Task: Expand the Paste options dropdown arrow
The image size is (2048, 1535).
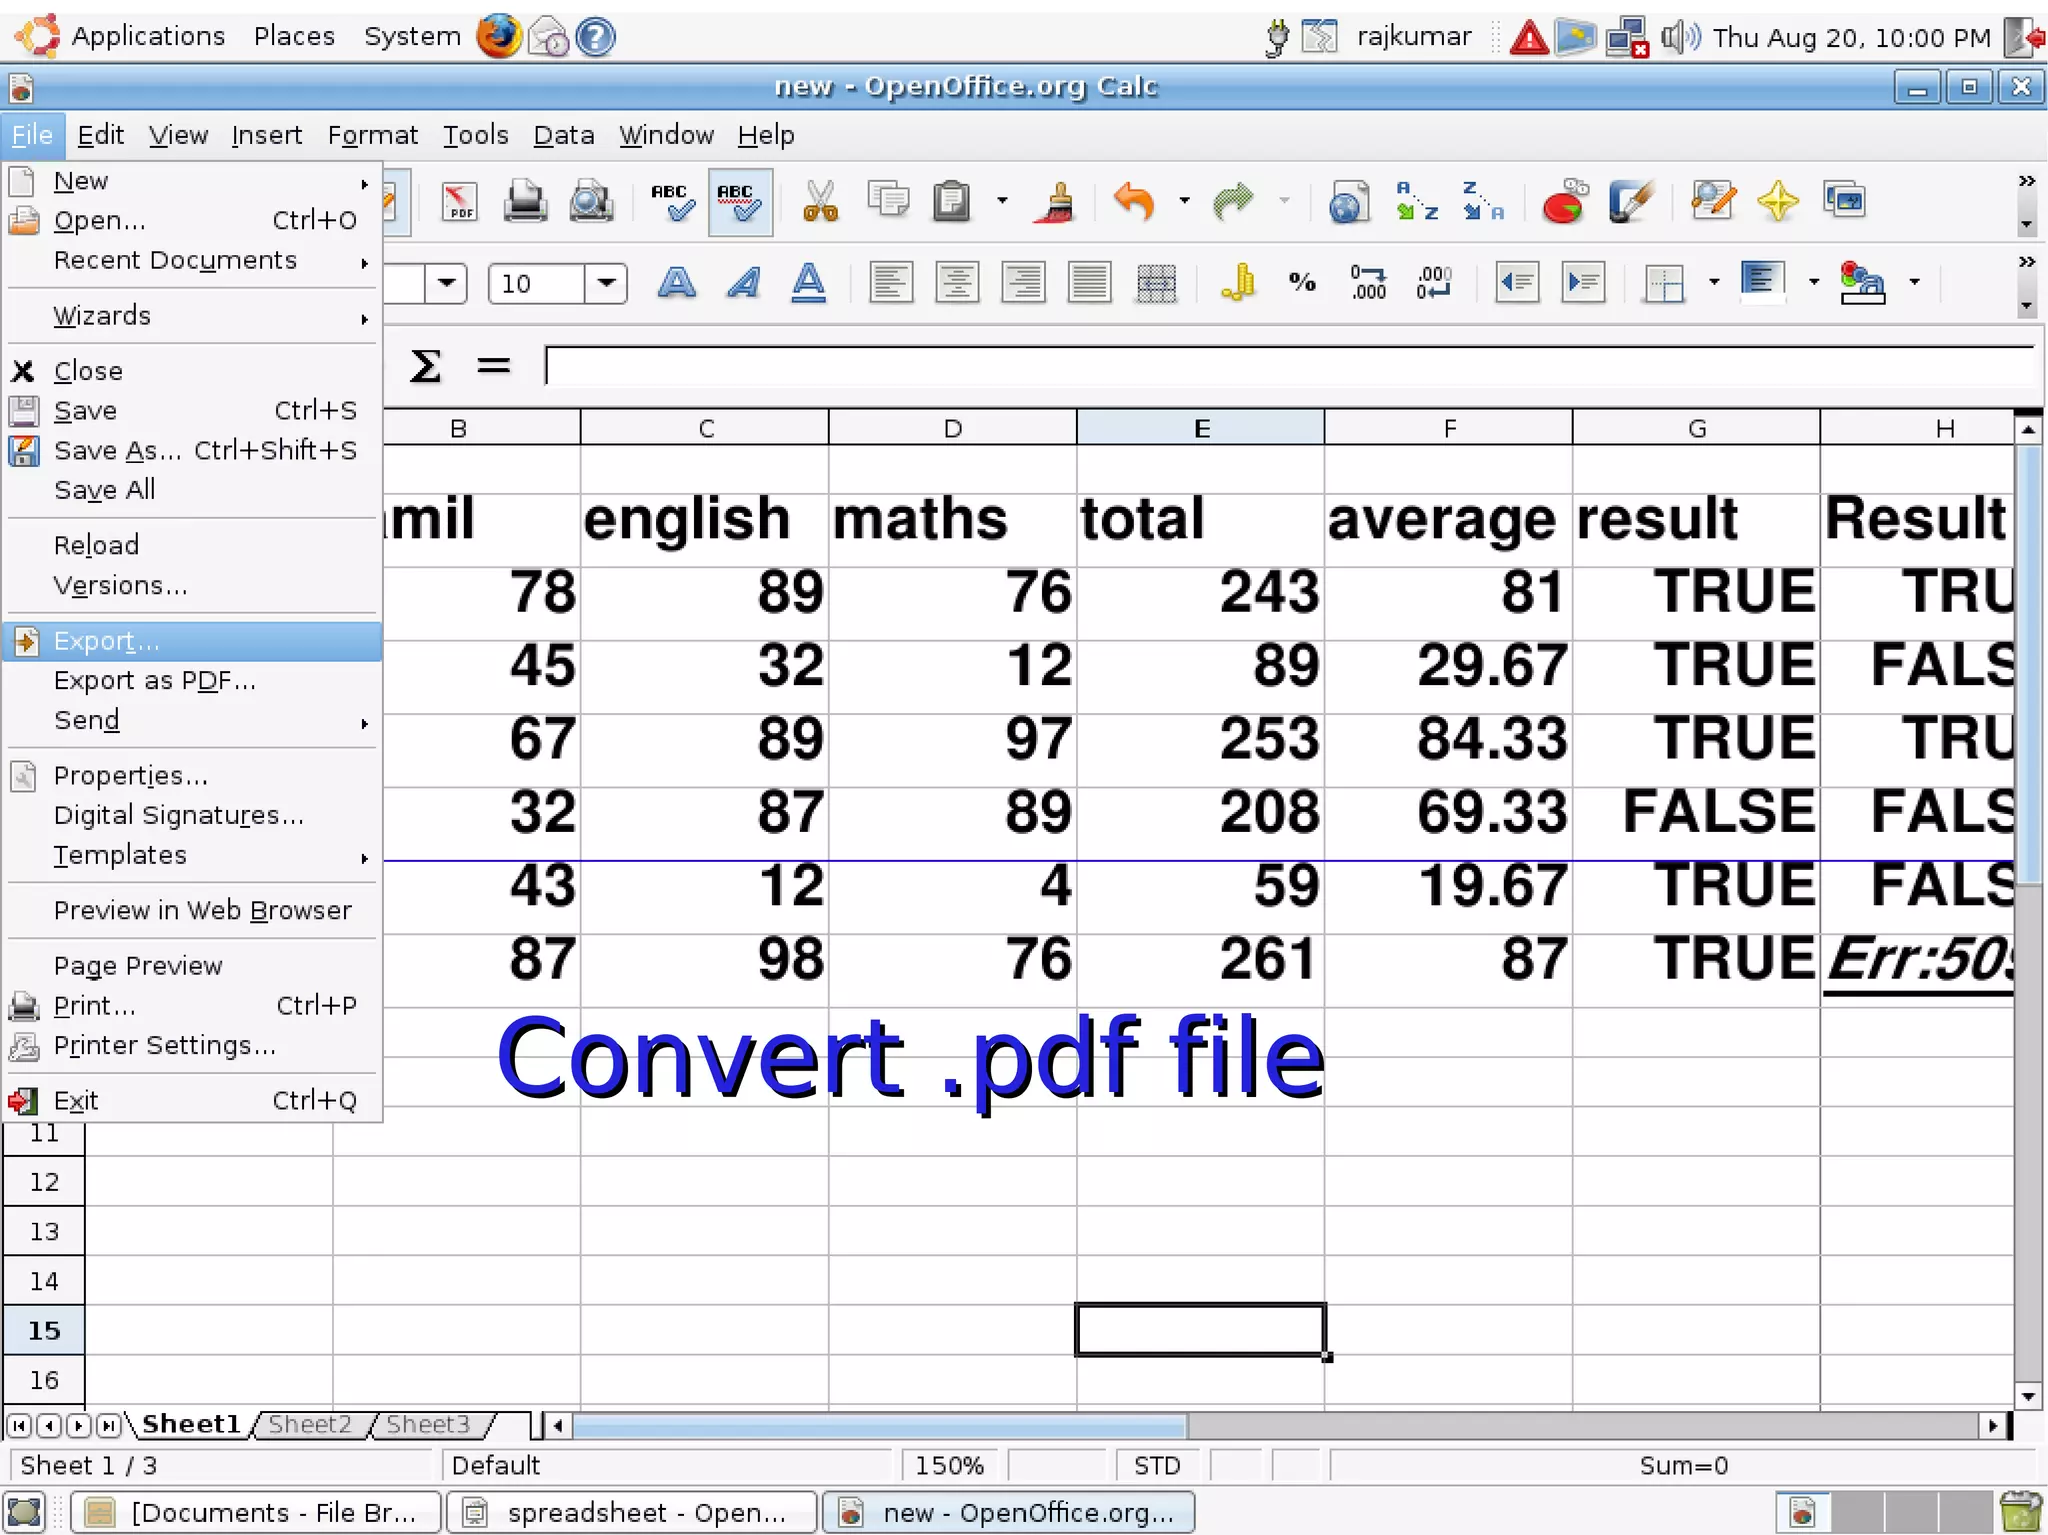Action: pos(1001,201)
